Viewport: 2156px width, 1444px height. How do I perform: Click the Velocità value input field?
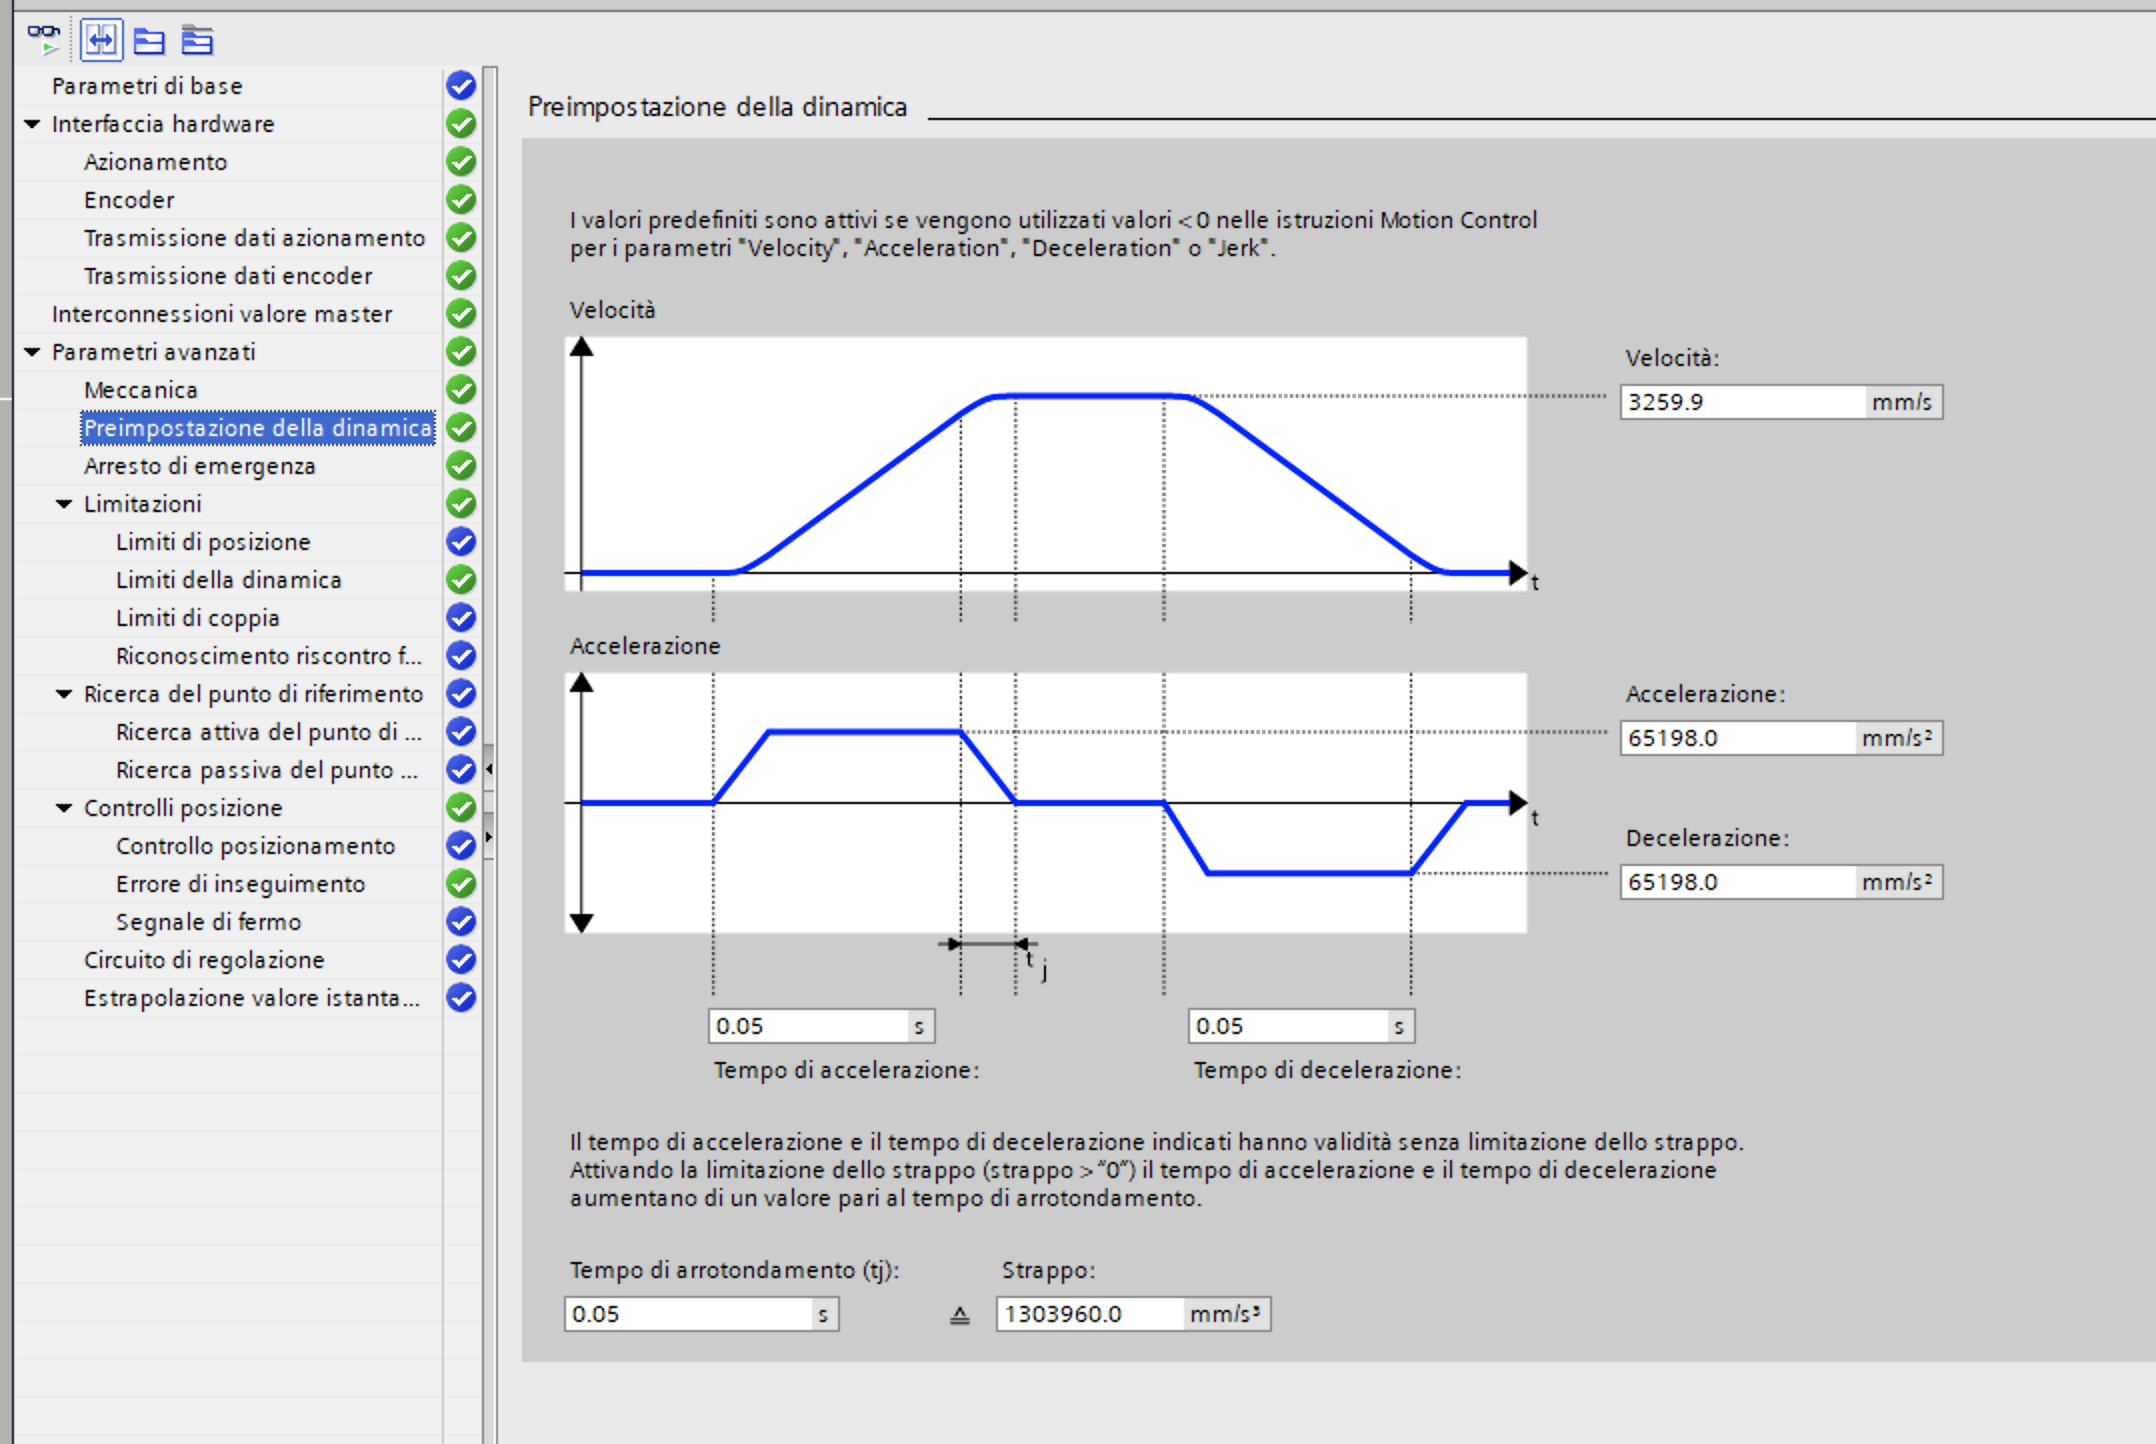coord(1740,402)
